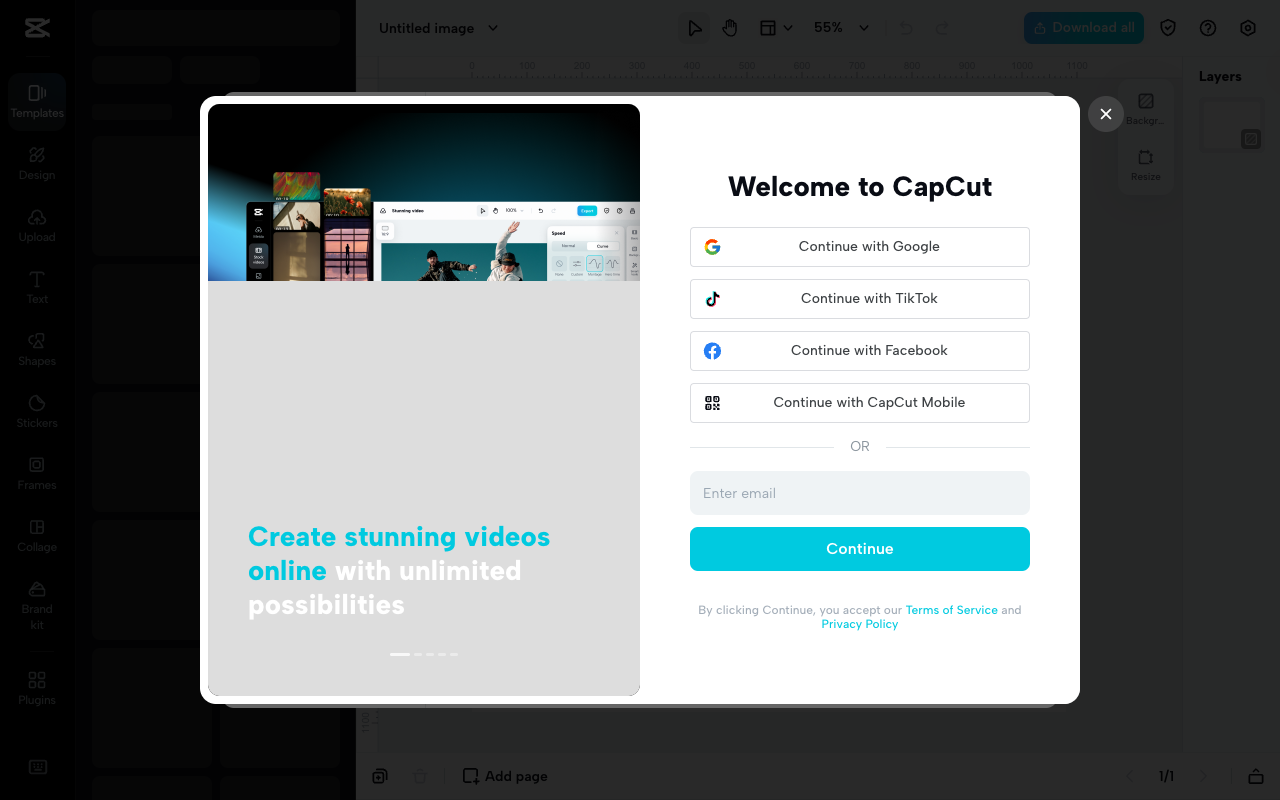Open the help question mark icon
Image resolution: width=1280 pixels, height=800 pixels.
pos(1208,28)
